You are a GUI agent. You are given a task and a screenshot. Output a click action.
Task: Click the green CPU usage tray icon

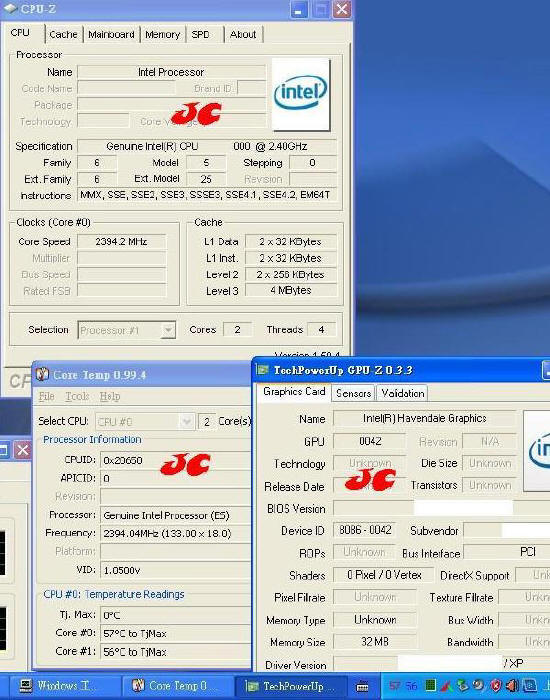pyautogui.click(x=430, y=686)
